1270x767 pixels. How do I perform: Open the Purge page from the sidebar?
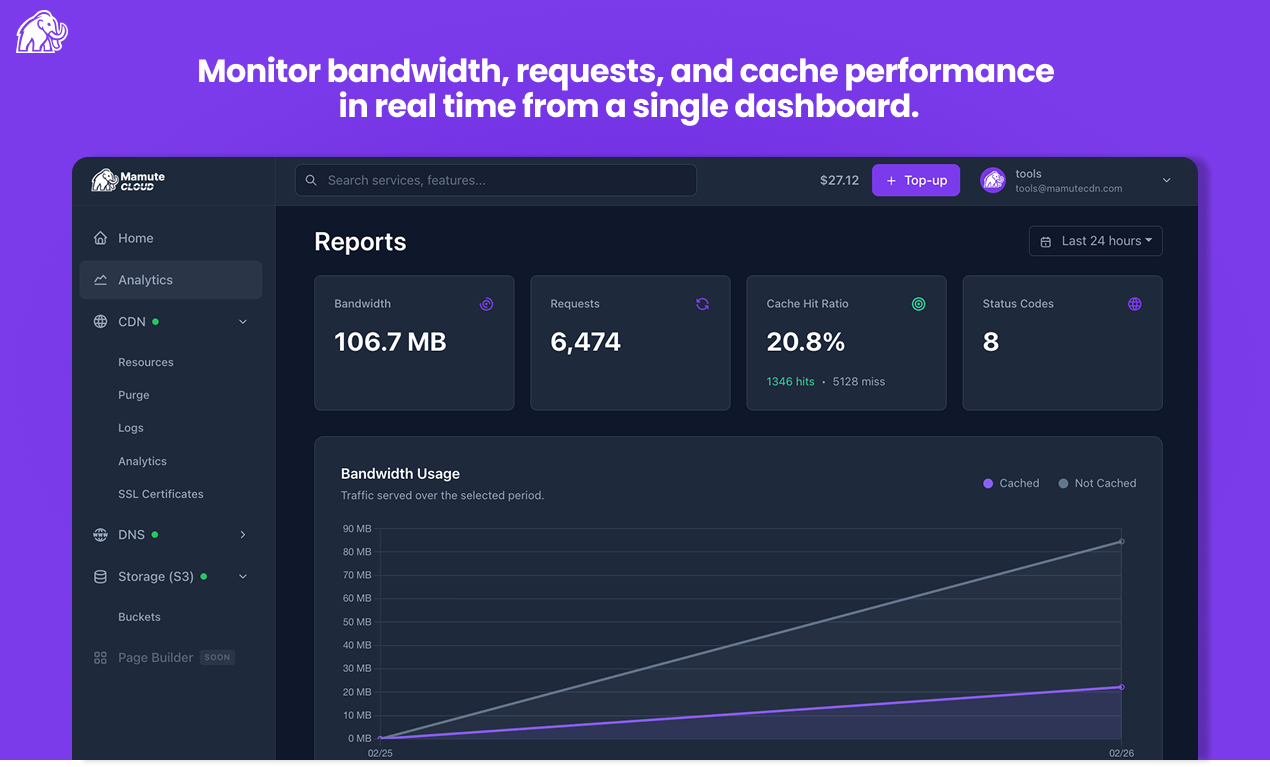(133, 394)
